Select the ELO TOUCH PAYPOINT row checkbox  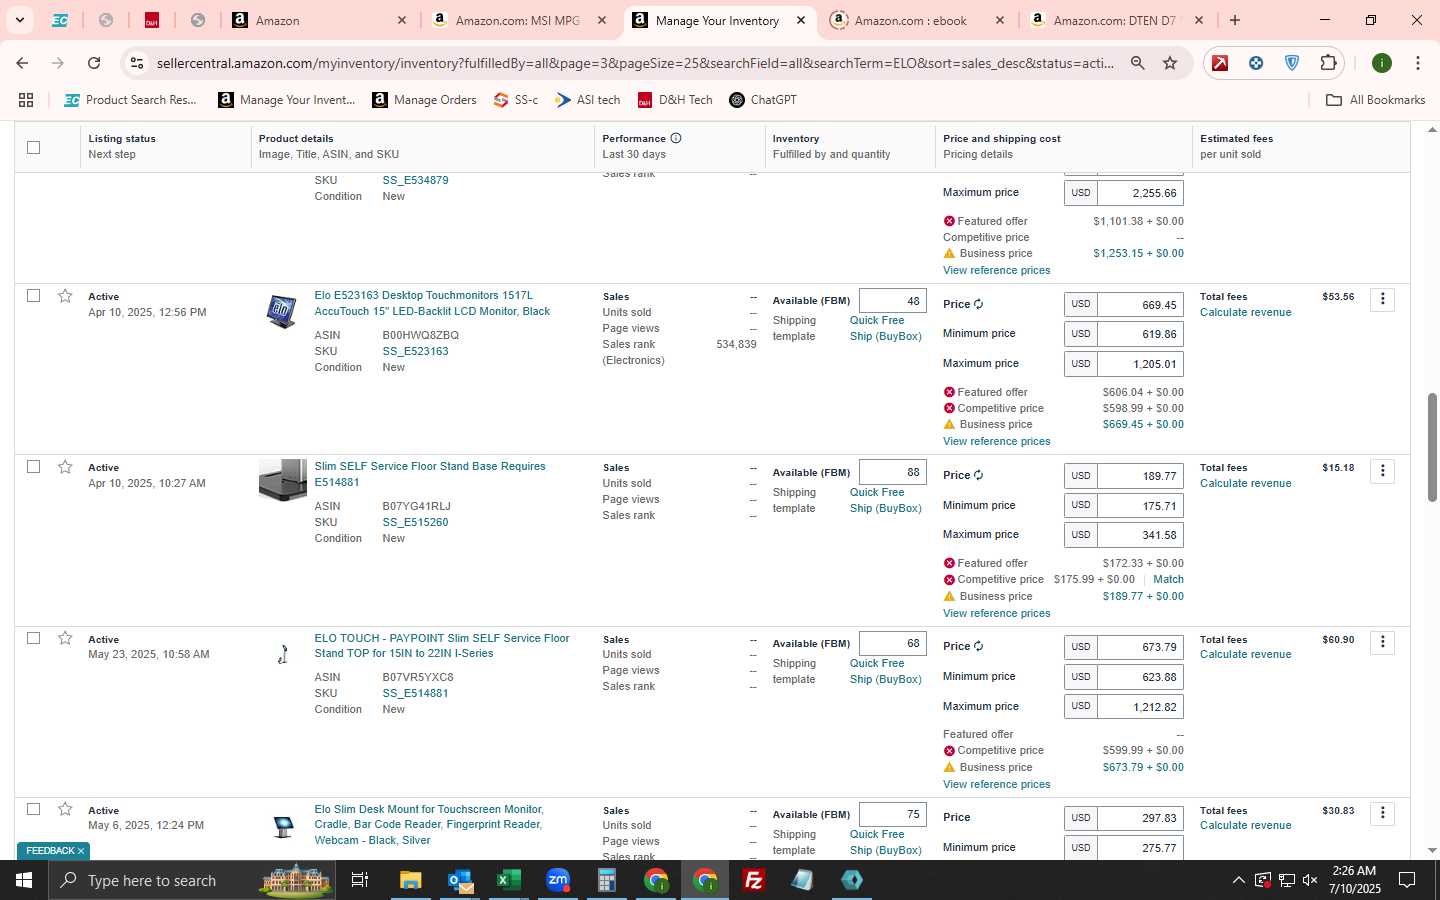[x=33, y=638]
